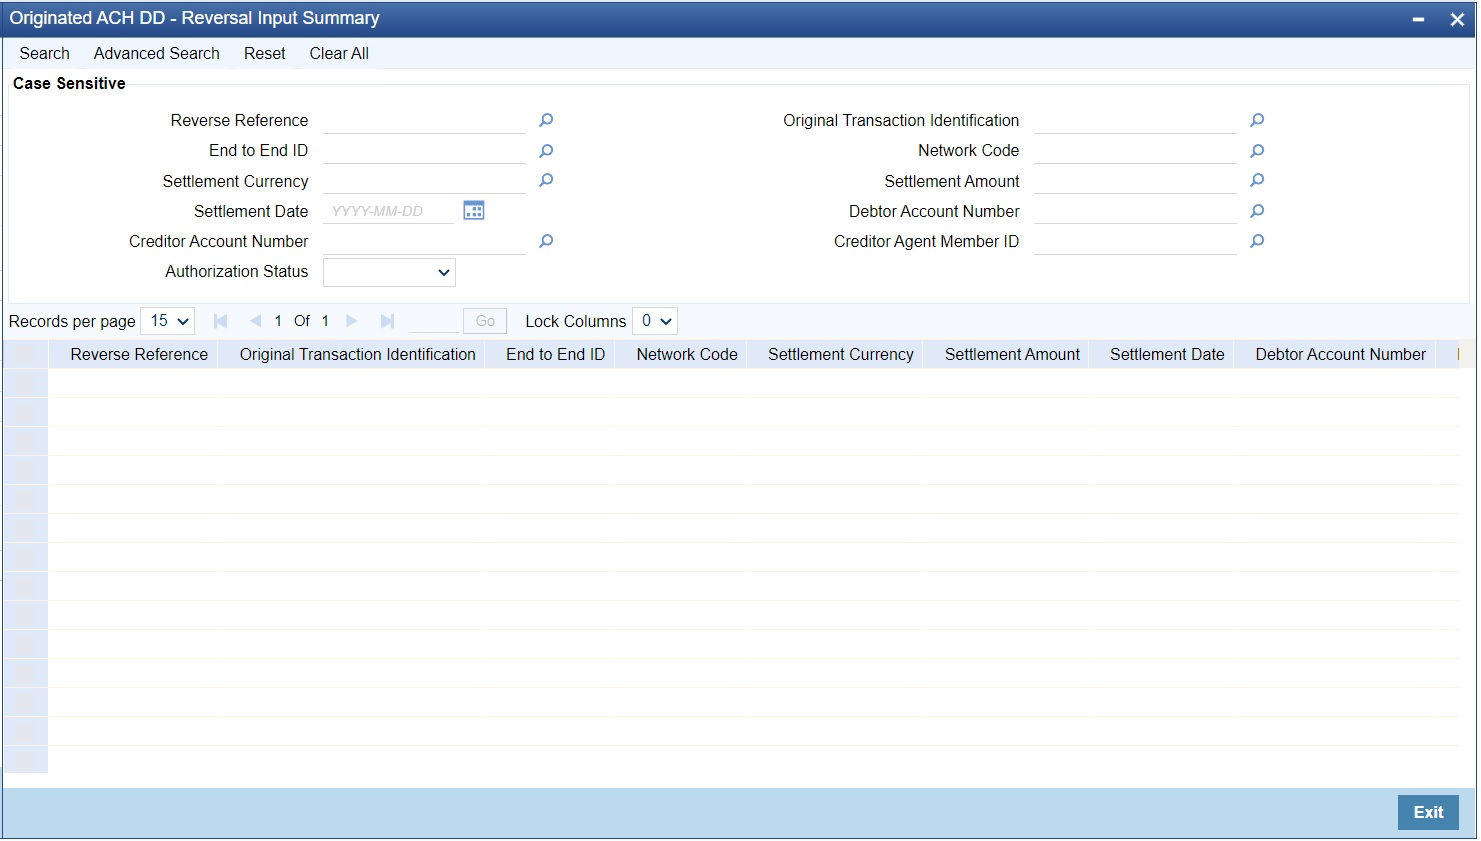Focus the Creditor Agent Member ID field
The image size is (1481, 841).
tap(1135, 241)
